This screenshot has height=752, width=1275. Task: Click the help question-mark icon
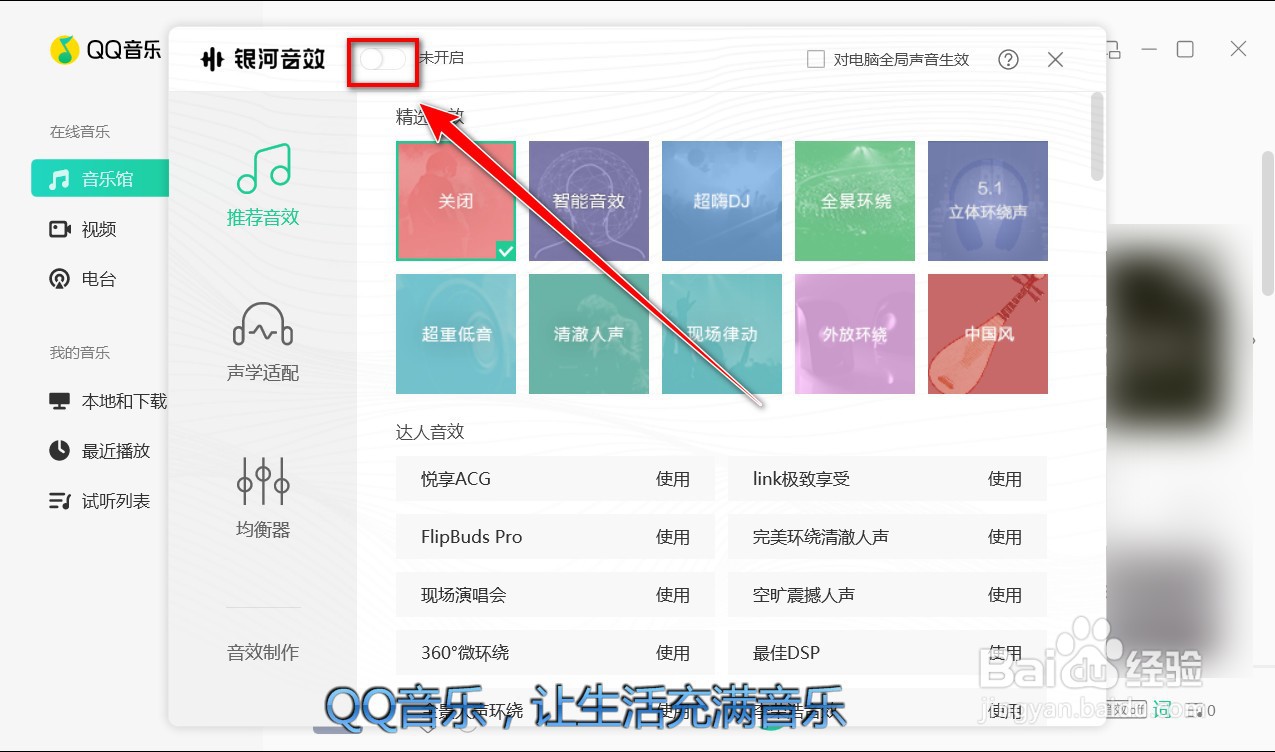tap(1008, 60)
